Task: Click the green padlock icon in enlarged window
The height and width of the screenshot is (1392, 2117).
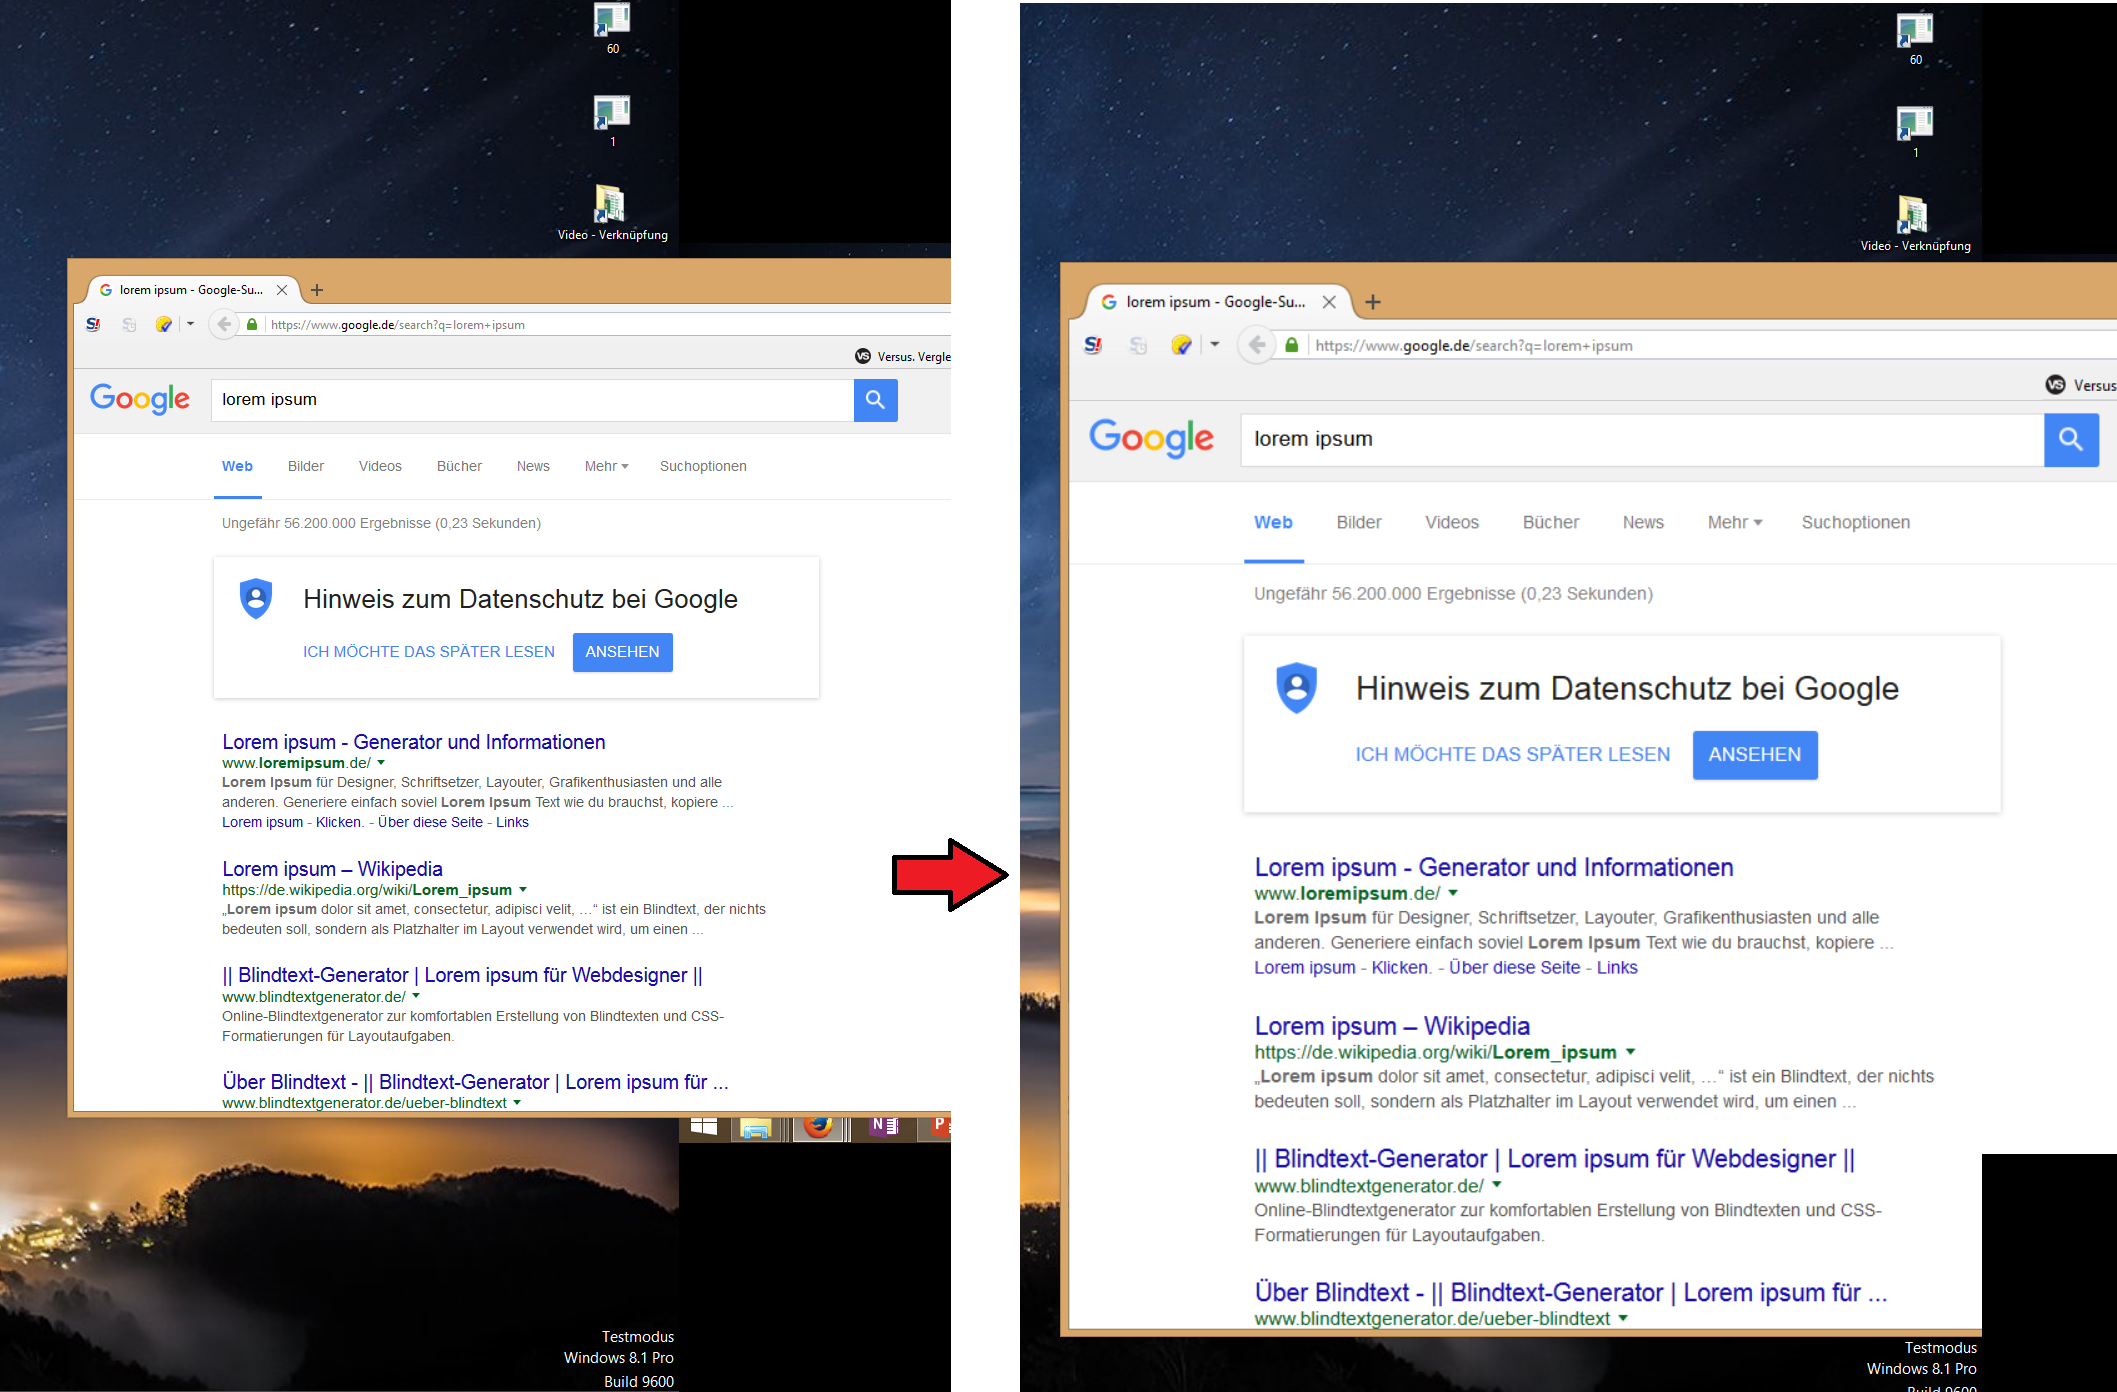Action: [1292, 345]
